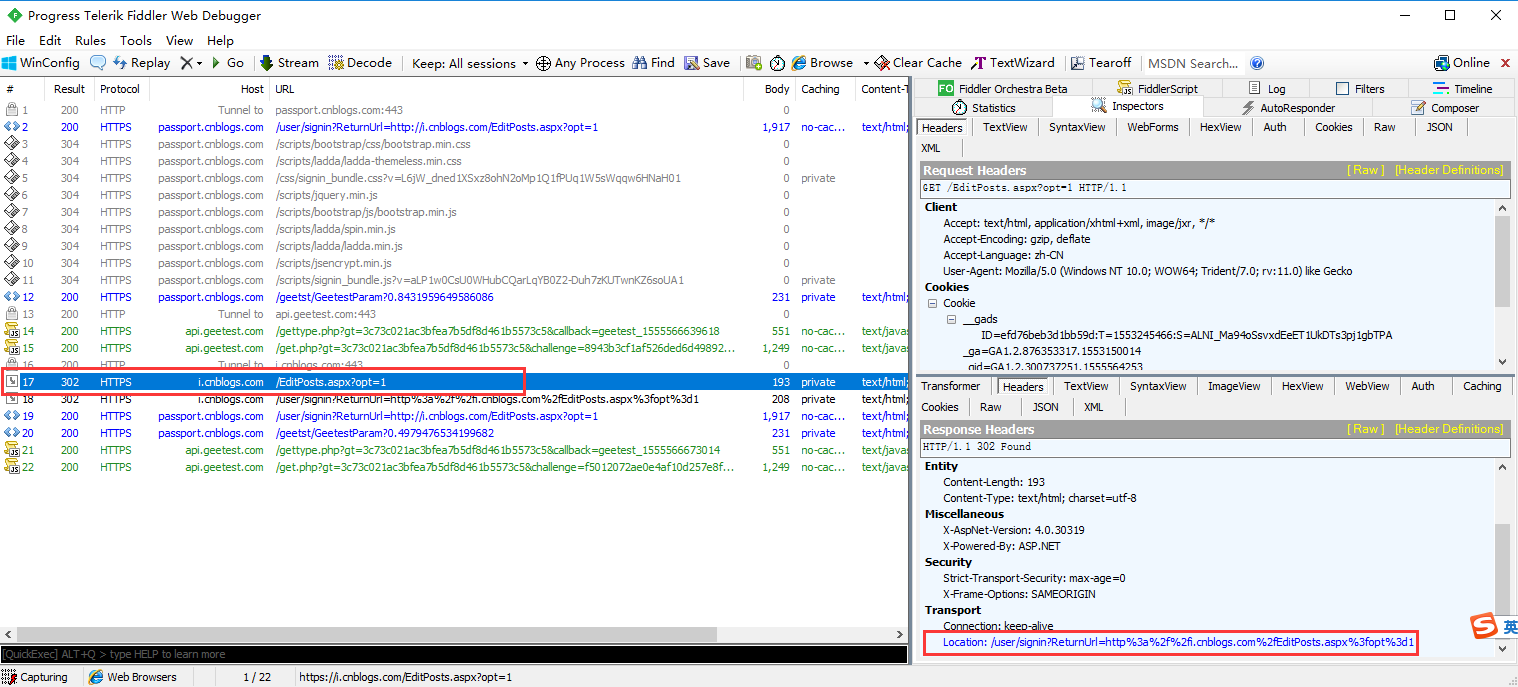Click Web Browsers process filter in status bar

pyautogui.click(x=133, y=677)
